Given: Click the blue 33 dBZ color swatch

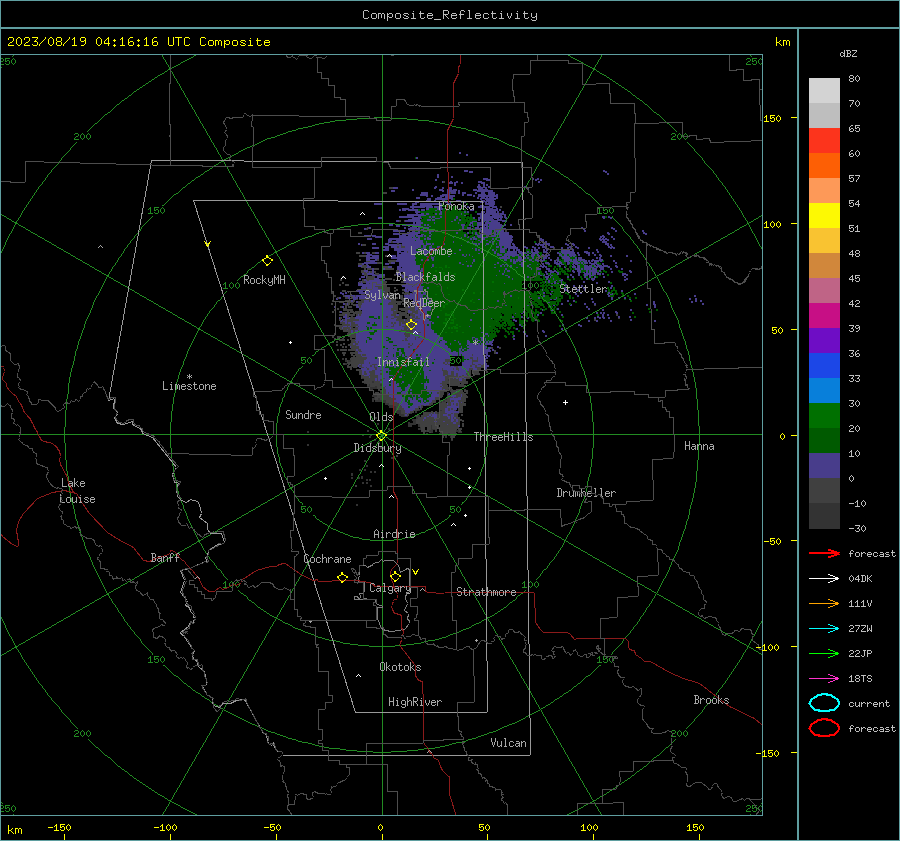Looking at the screenshot, I should click(824, 365).
